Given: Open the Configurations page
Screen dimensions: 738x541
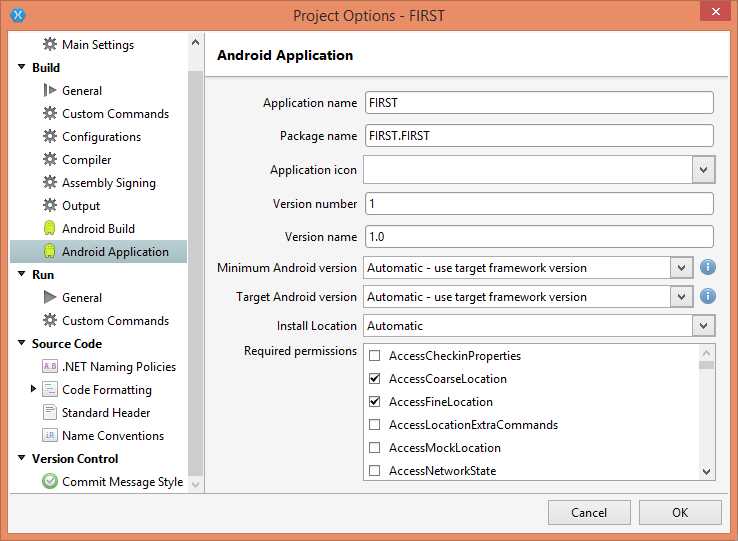Looking at the screenshot, I should (x=101, y=137).
